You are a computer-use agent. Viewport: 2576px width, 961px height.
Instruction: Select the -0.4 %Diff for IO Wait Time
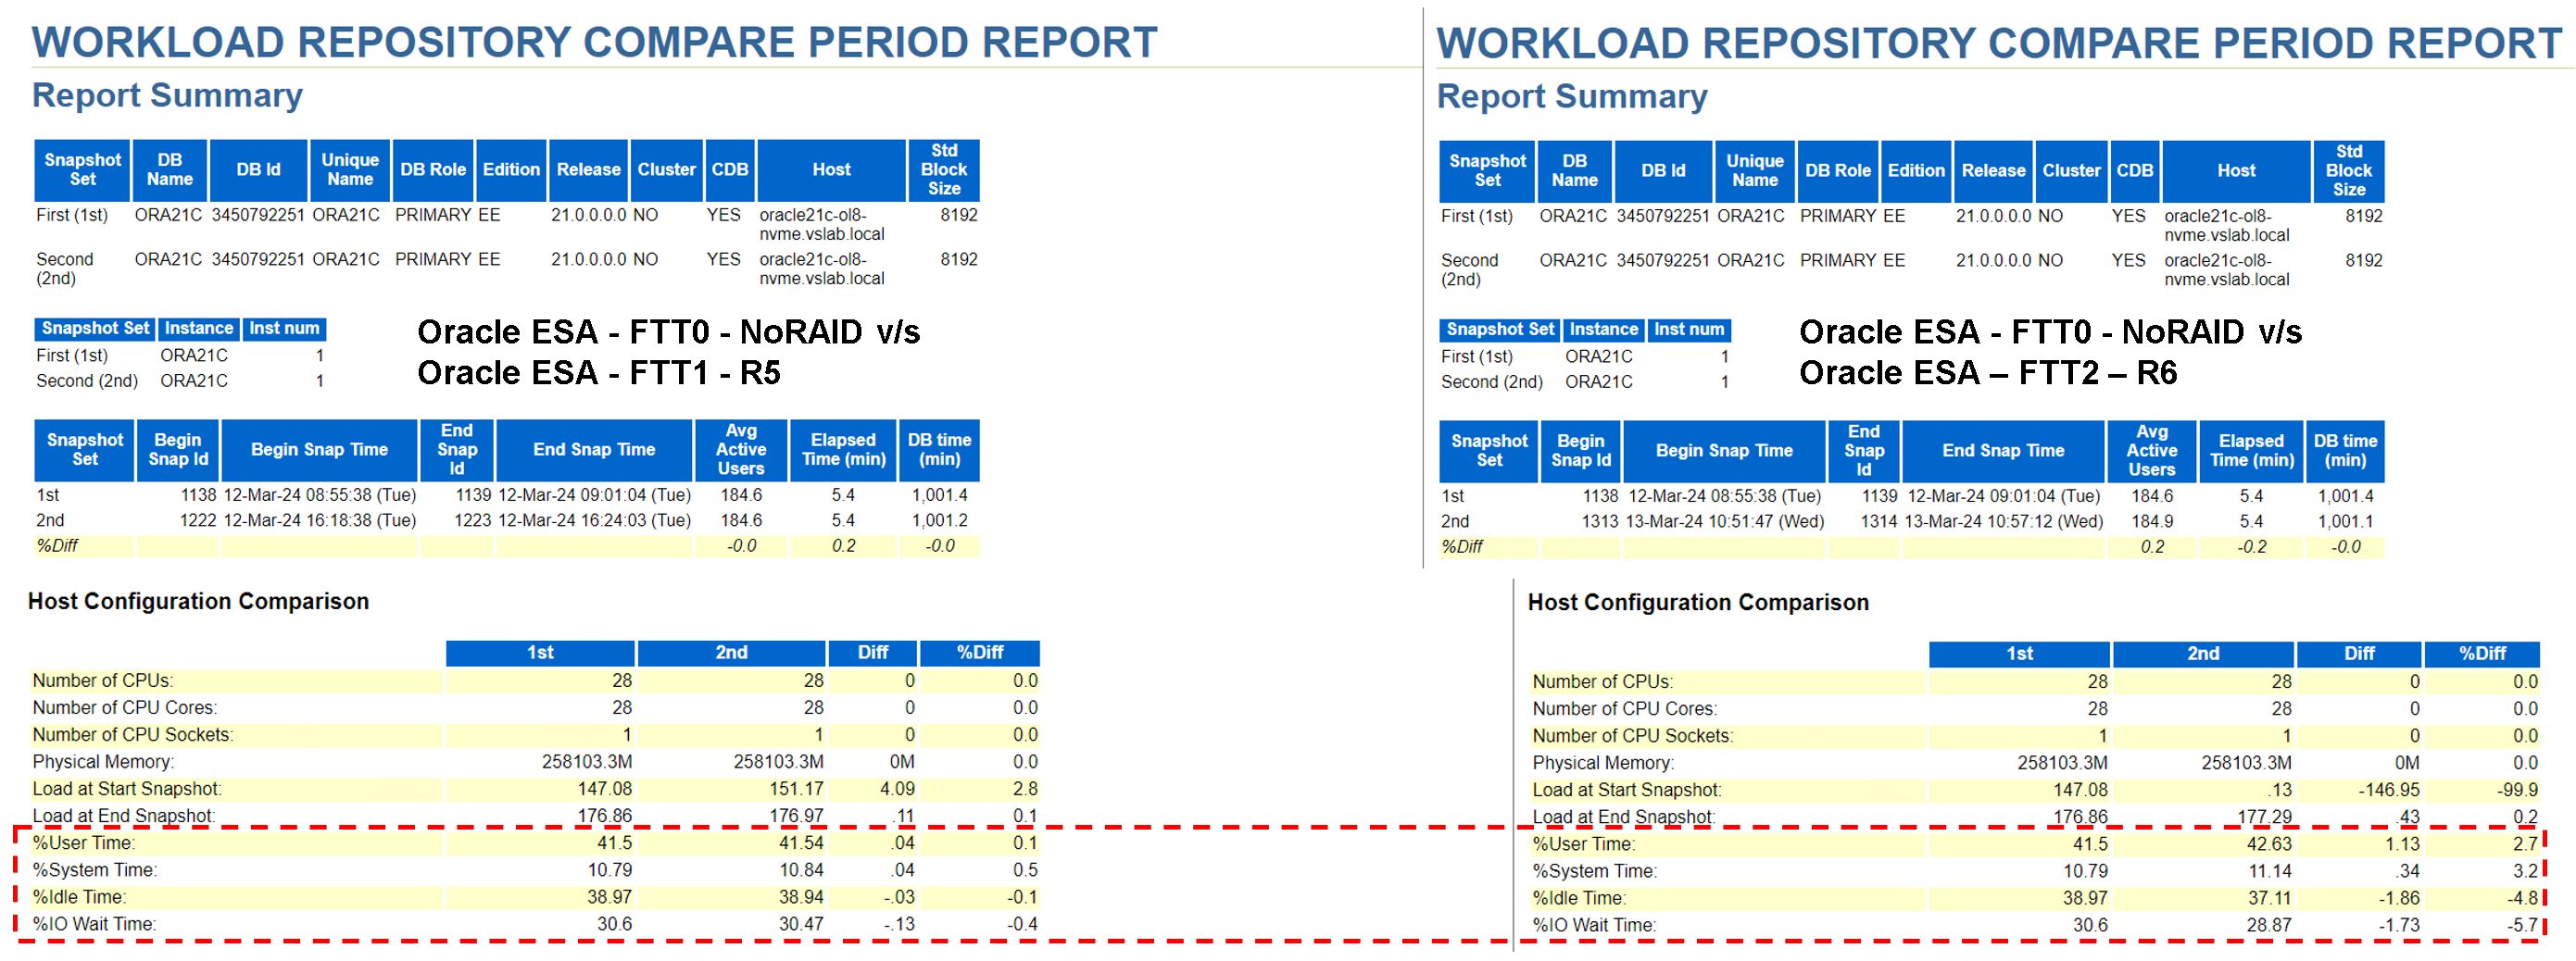(x=1022, y=924)
